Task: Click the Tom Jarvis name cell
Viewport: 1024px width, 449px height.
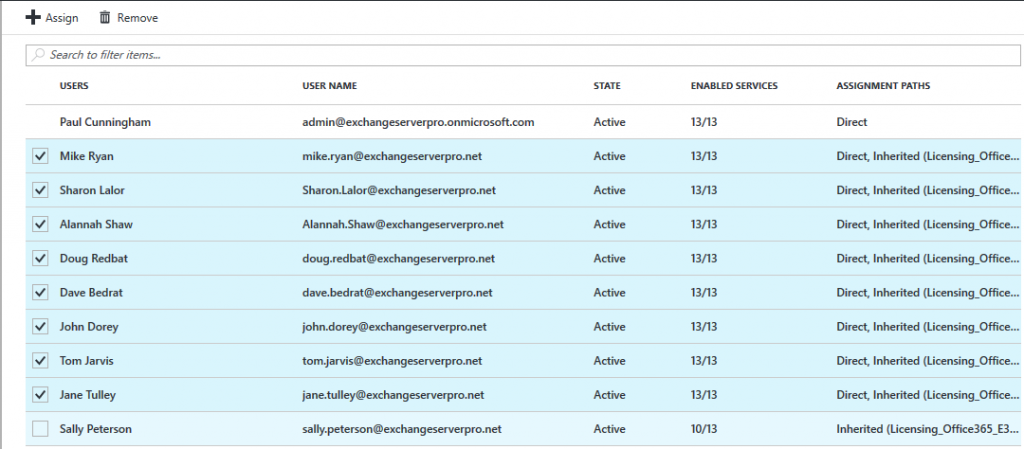Action: [86, 360]
